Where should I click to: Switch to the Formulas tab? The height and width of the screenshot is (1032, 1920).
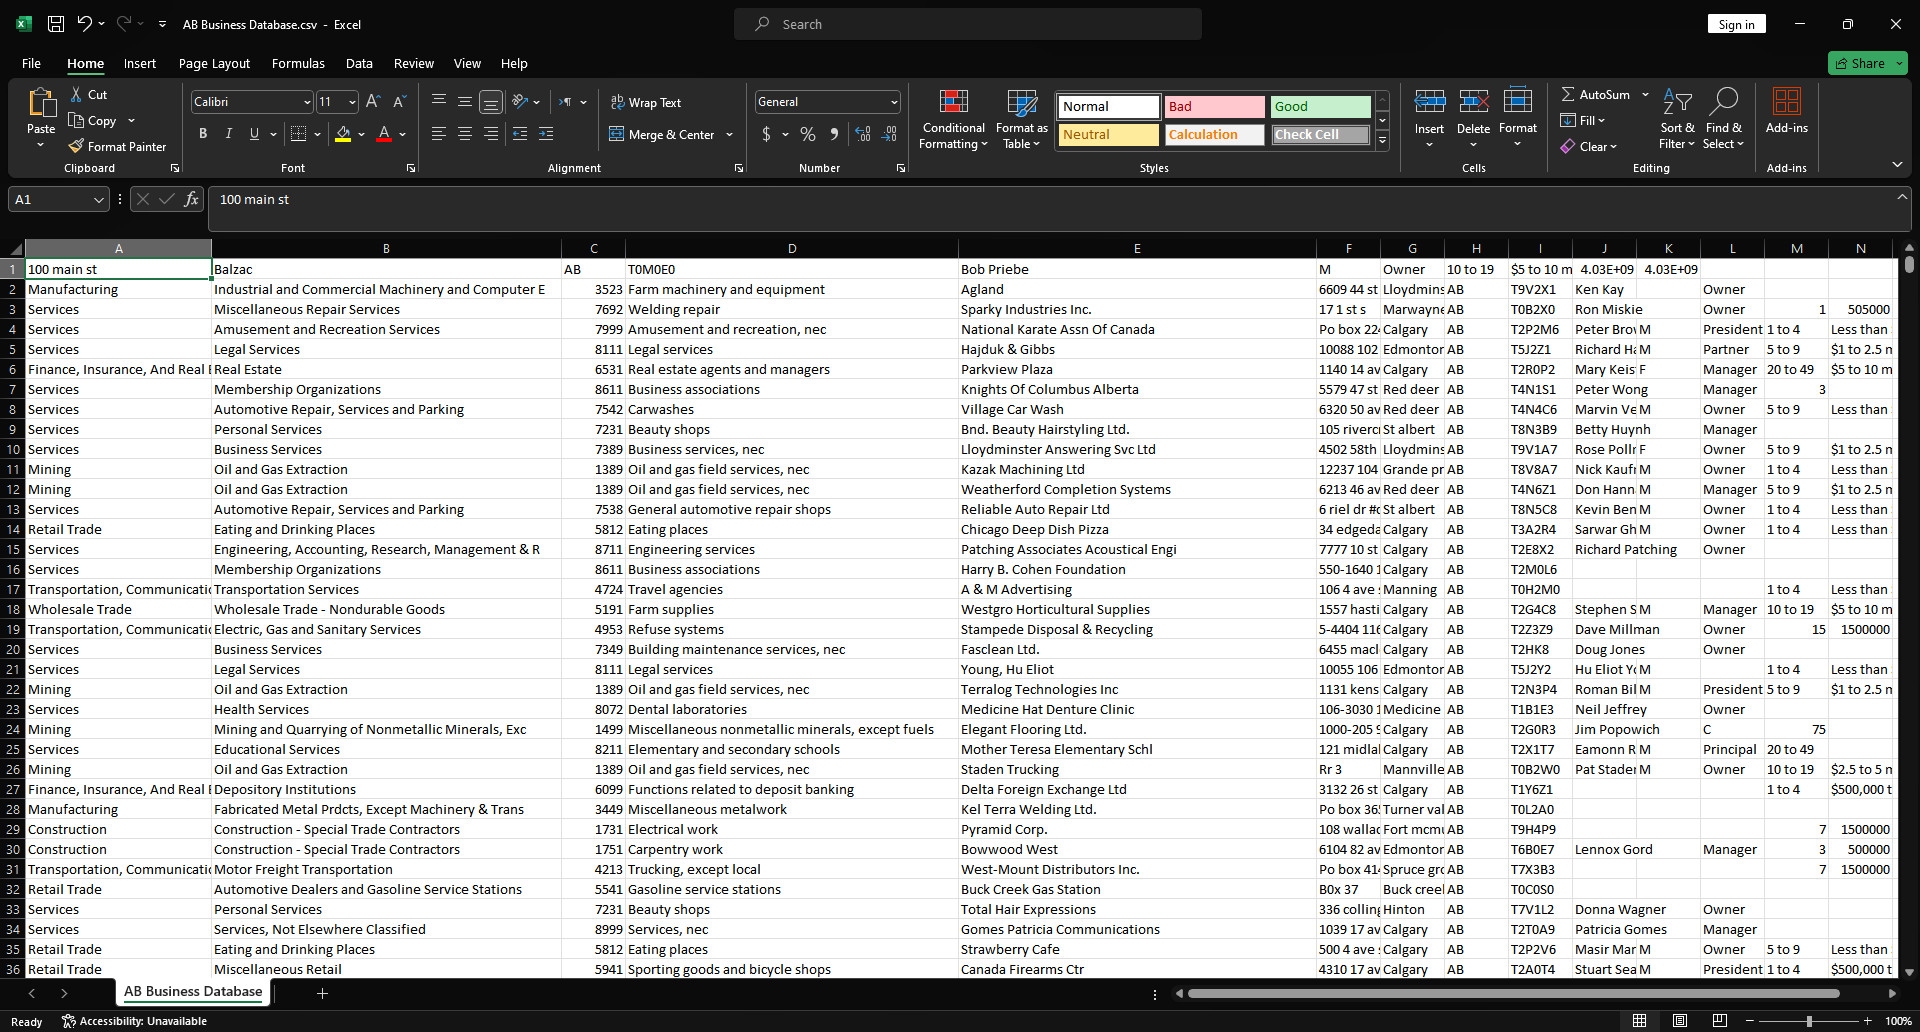point(298,63)
